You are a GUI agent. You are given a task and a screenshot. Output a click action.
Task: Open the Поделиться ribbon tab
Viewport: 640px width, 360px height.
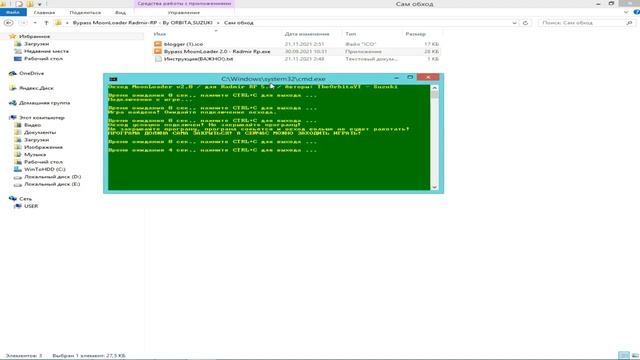click(85, 13)
